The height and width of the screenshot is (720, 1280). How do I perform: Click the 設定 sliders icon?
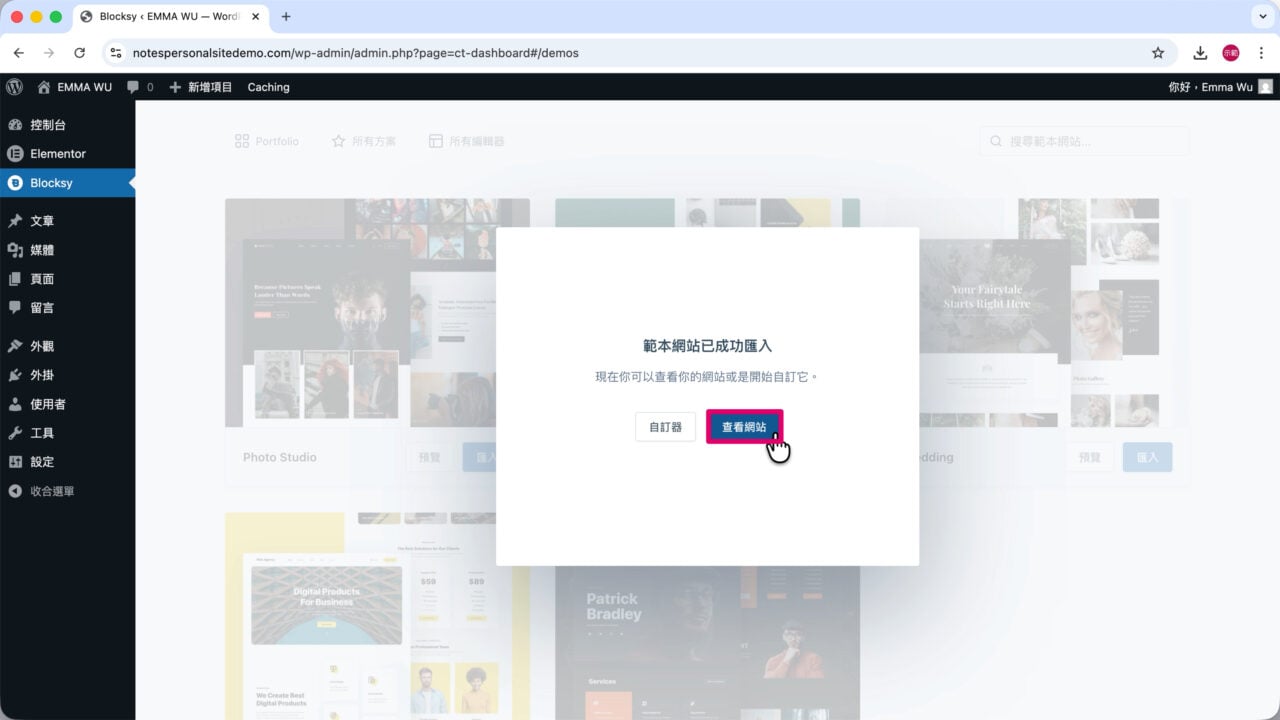[x=15, y=462]
